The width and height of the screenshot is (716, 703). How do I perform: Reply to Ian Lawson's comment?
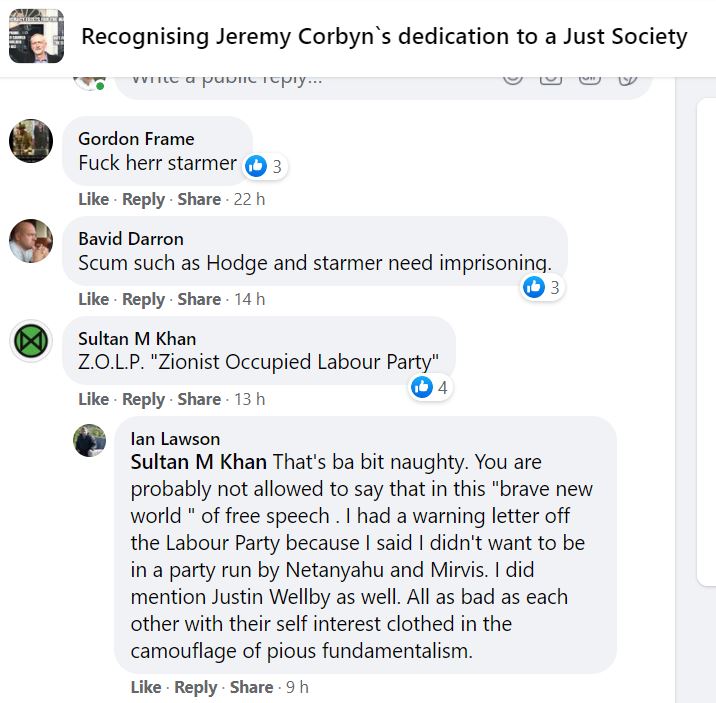coord(195,687)
